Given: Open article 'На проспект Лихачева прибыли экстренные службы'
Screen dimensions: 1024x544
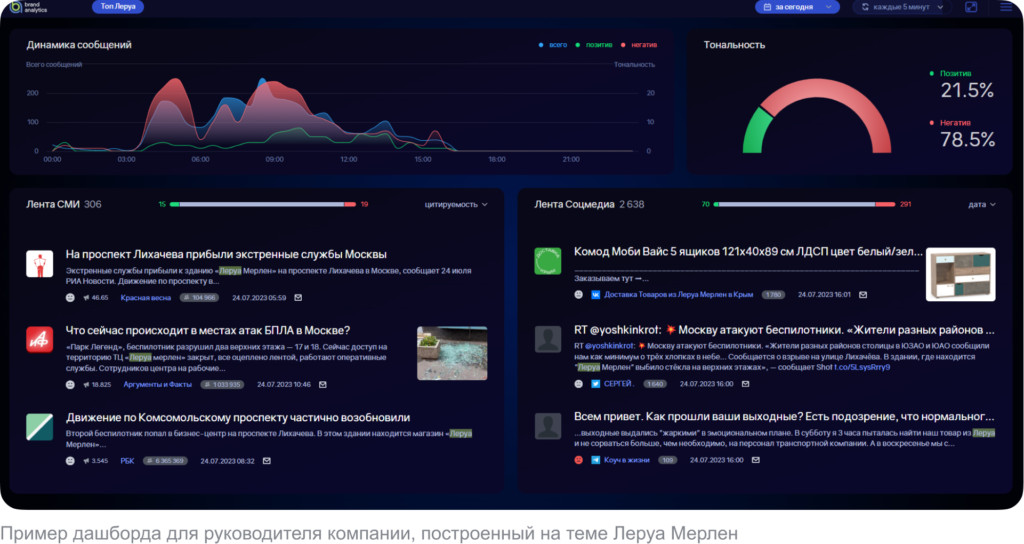Looking at the screenshot, I should pyautogui.click(x=226, y=254).
